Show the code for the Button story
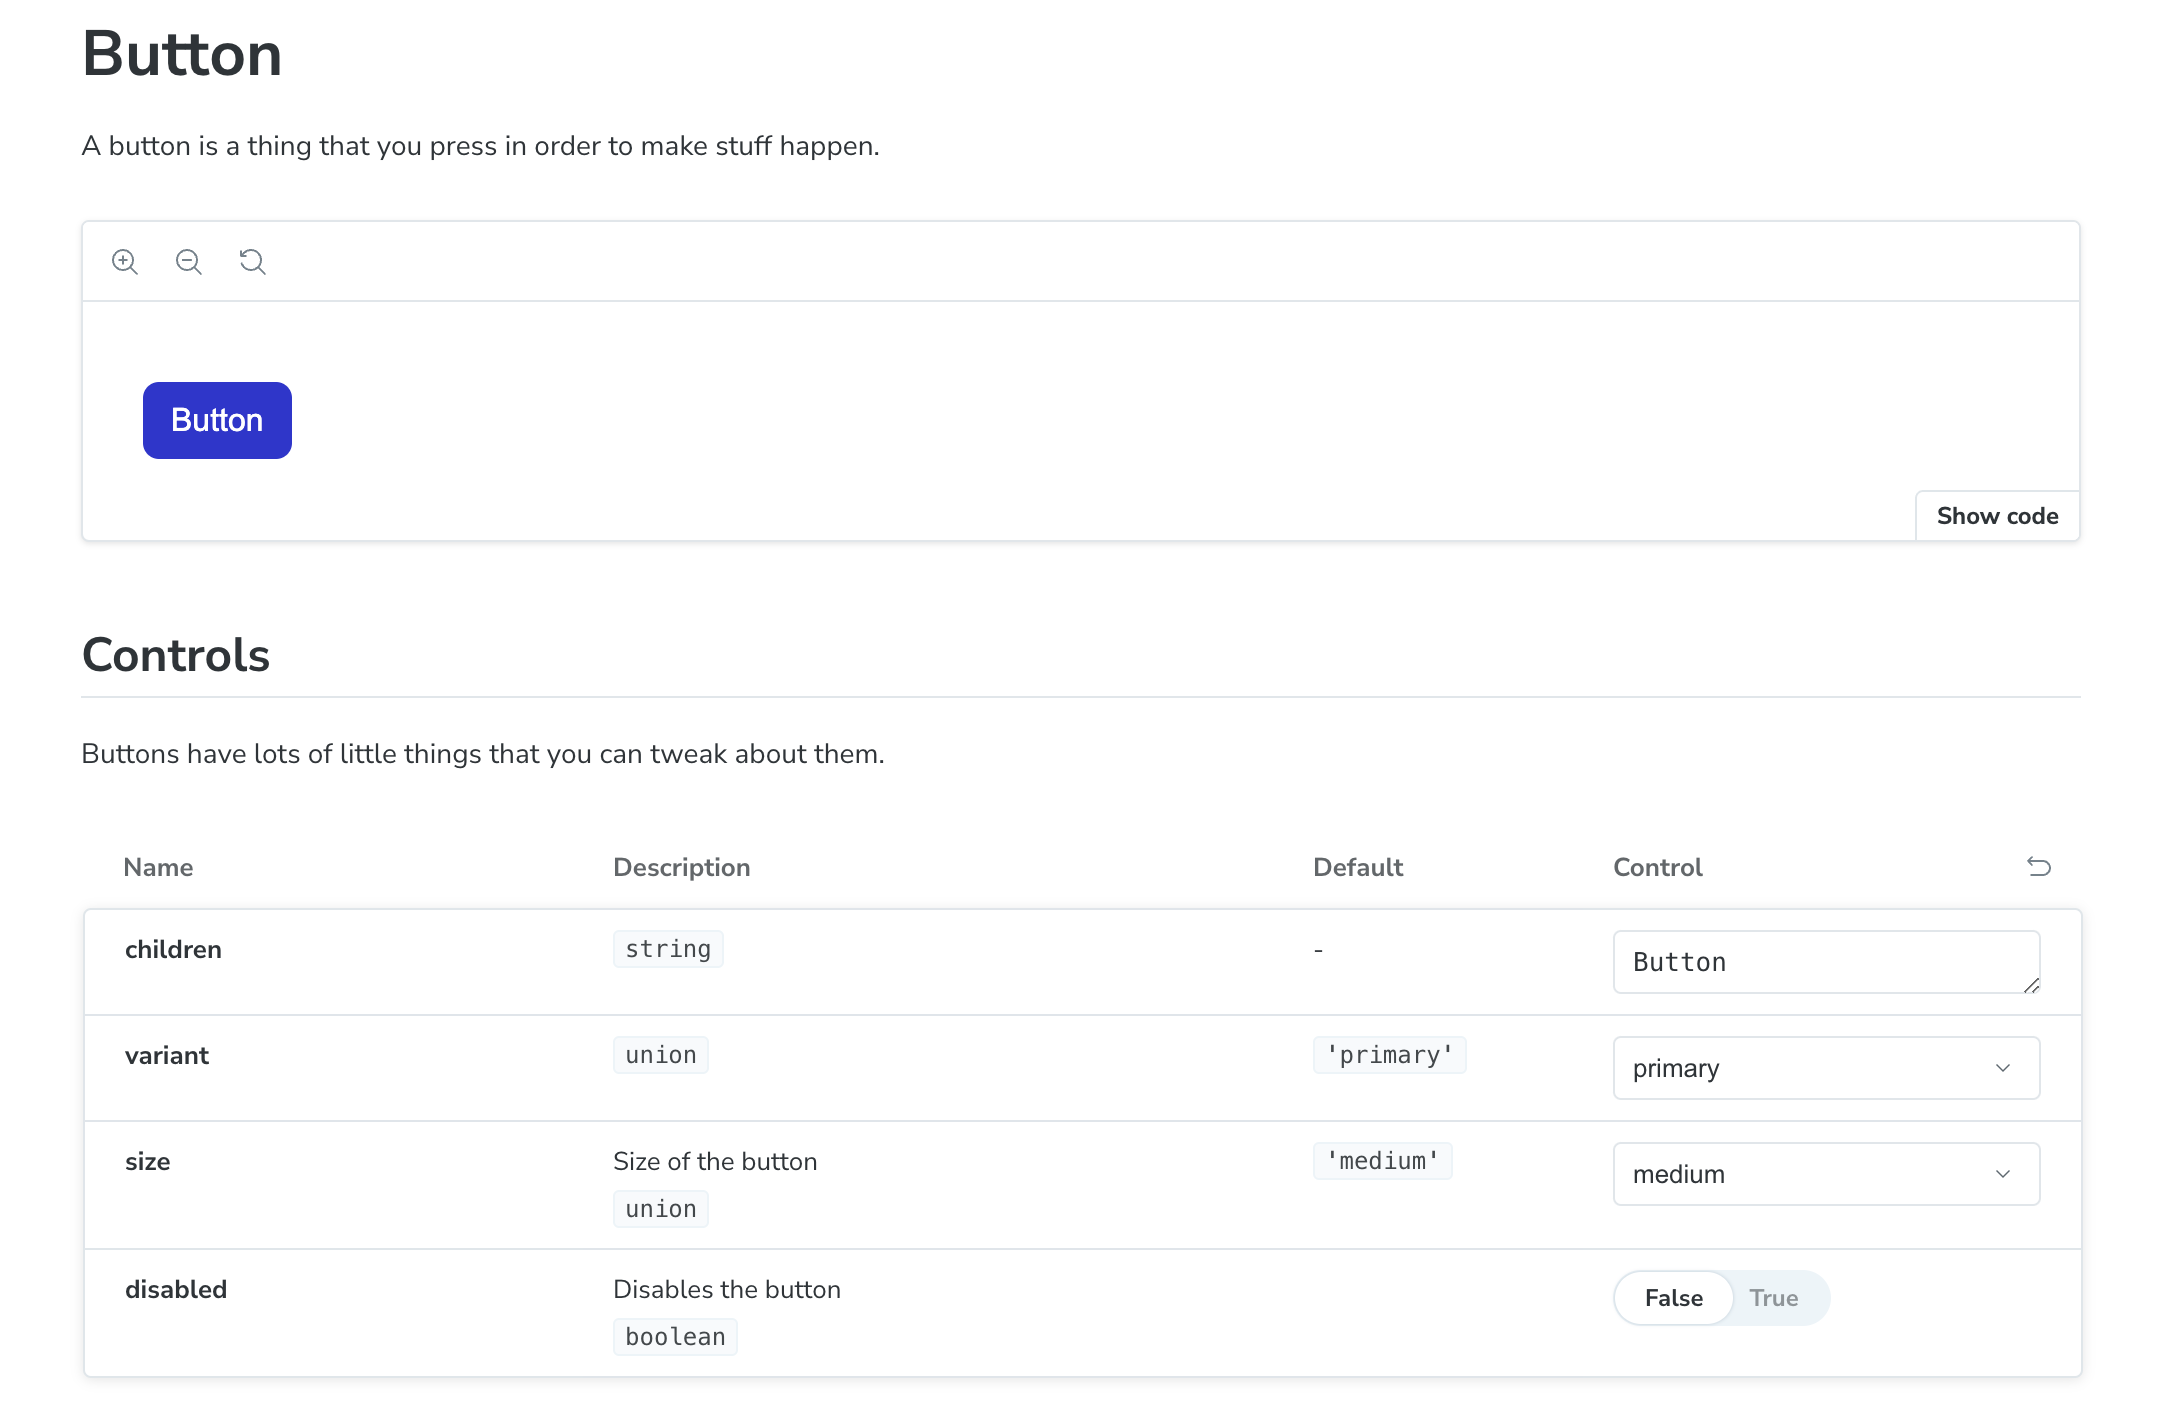 pyautogui.click(x=1997, y=515)
